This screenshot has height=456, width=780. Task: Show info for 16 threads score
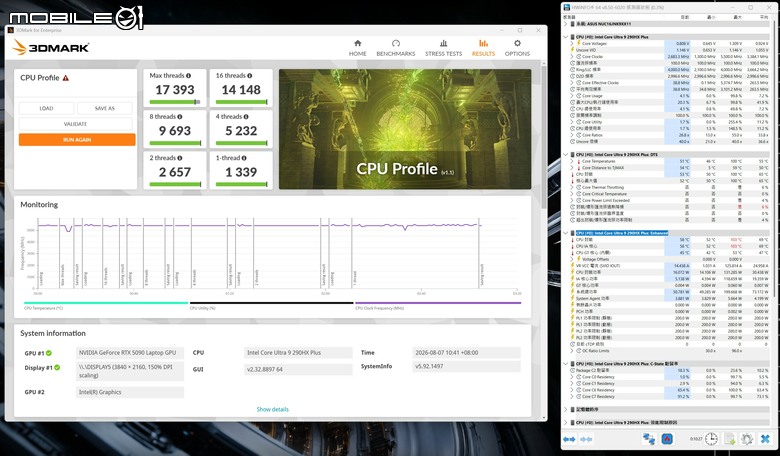pos(250,76)
